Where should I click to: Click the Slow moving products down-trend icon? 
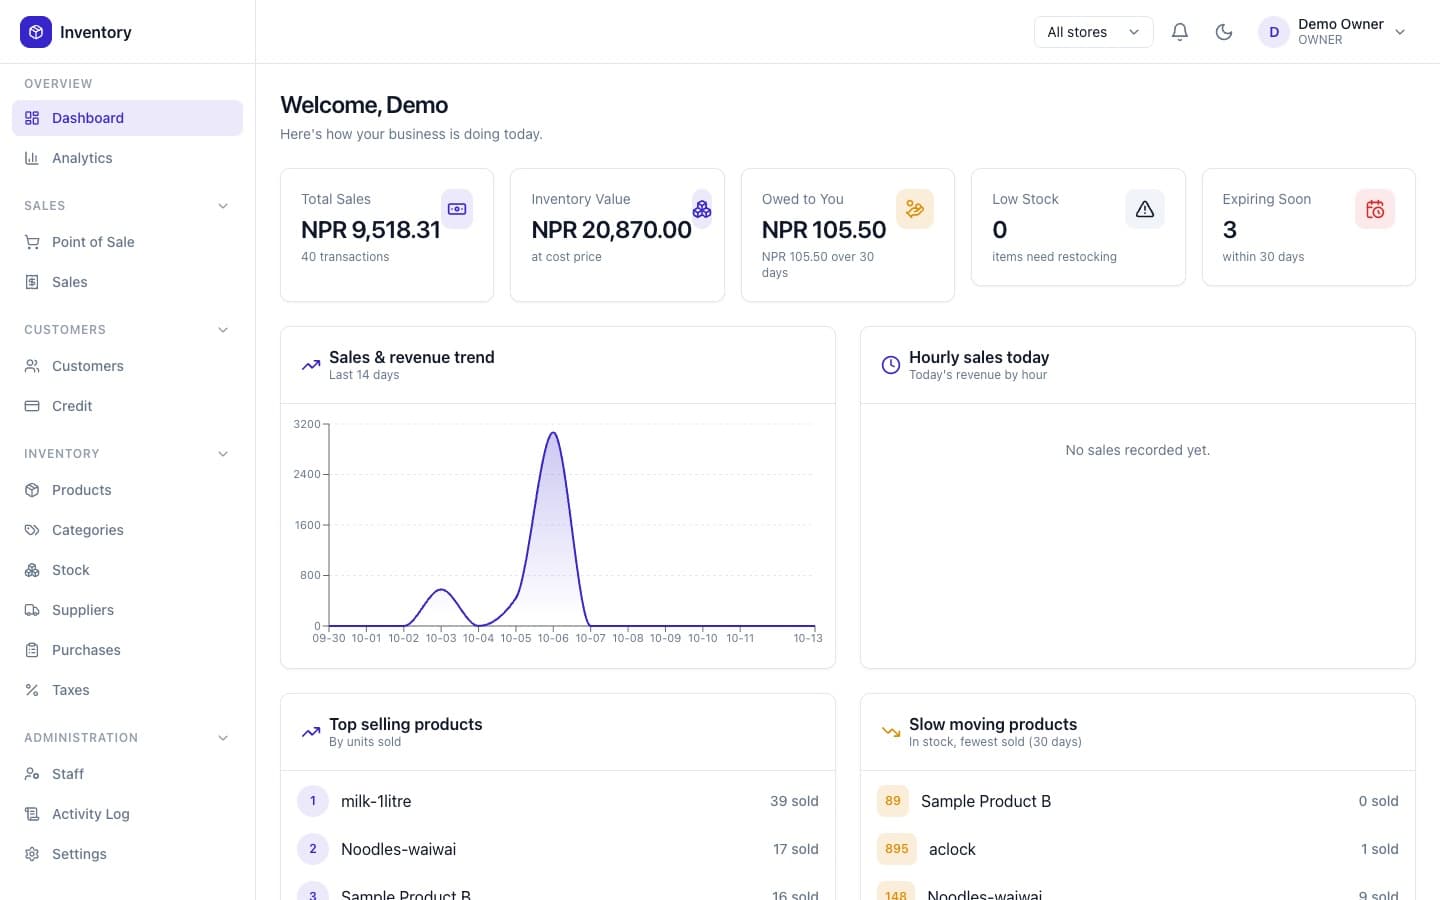coord(891,732)
